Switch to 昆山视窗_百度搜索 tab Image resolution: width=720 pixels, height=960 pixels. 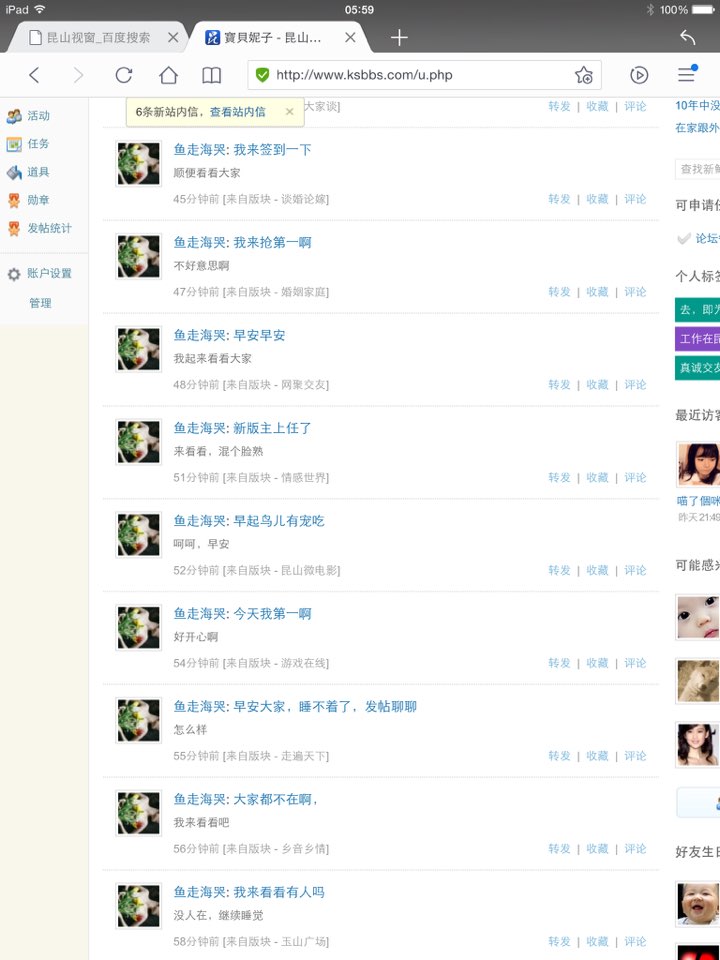pyautogui.click(x=99, y=37)
